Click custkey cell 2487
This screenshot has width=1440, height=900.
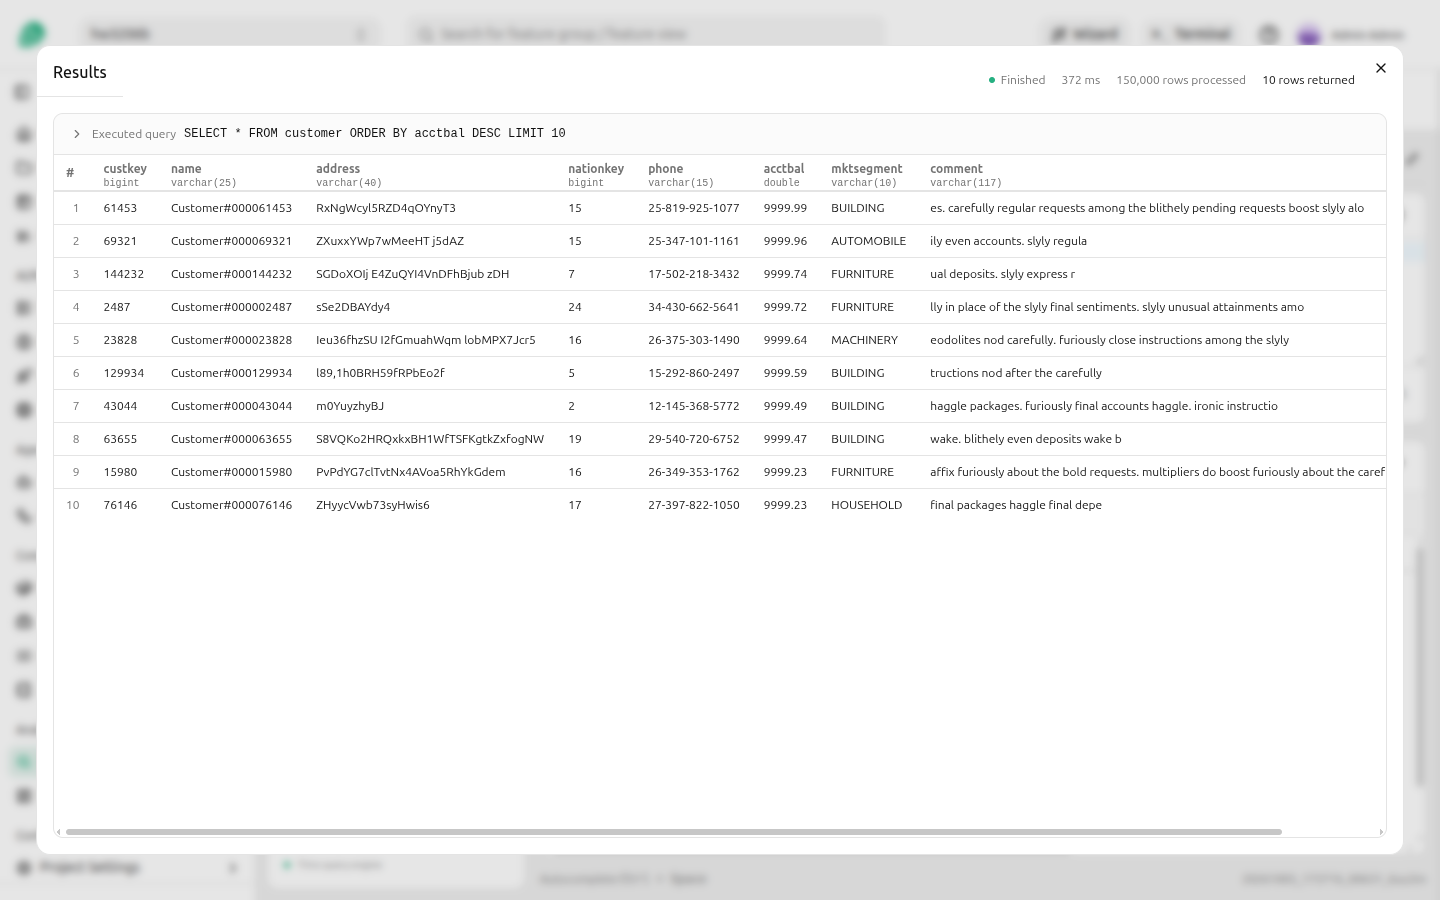click(117, 307)
